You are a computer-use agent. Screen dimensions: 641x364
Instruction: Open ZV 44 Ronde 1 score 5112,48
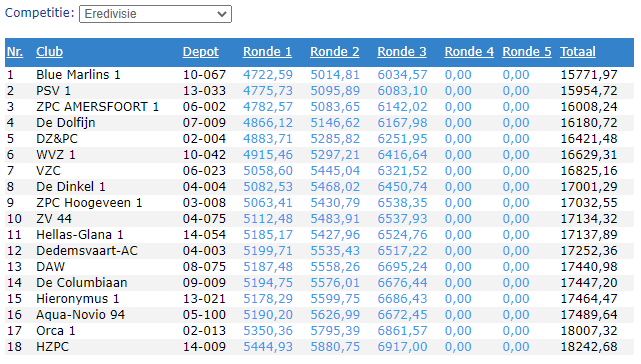(x=268, y=219)
